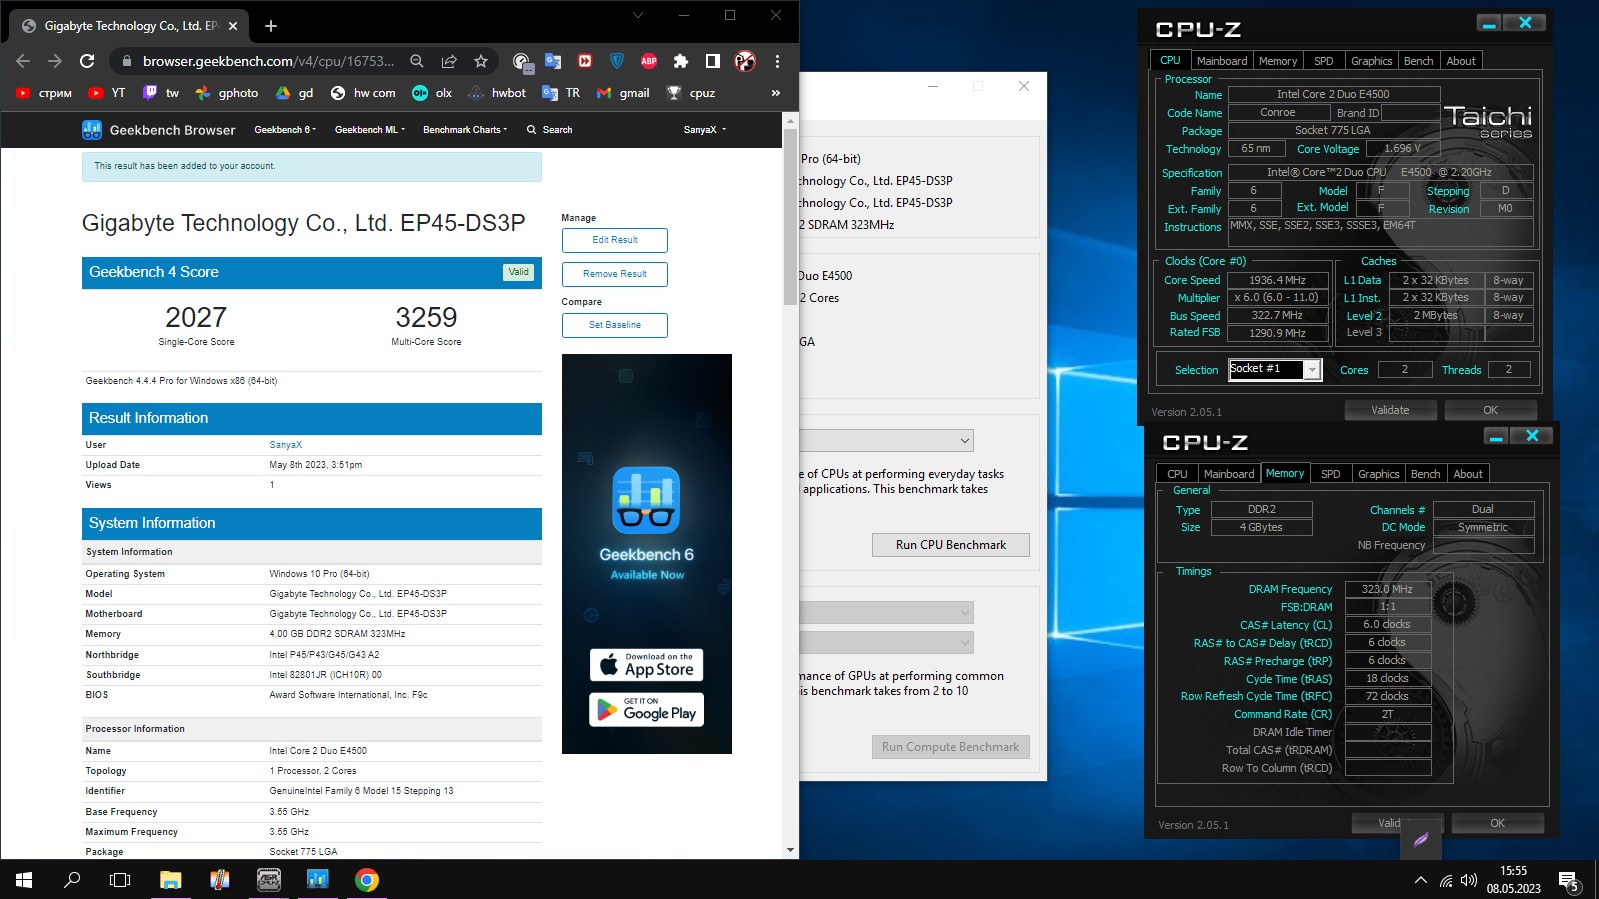The height and width of the screenshot is (899, 1599).
Task: Open Chrome tab search chevron
Action: point(638,15)
